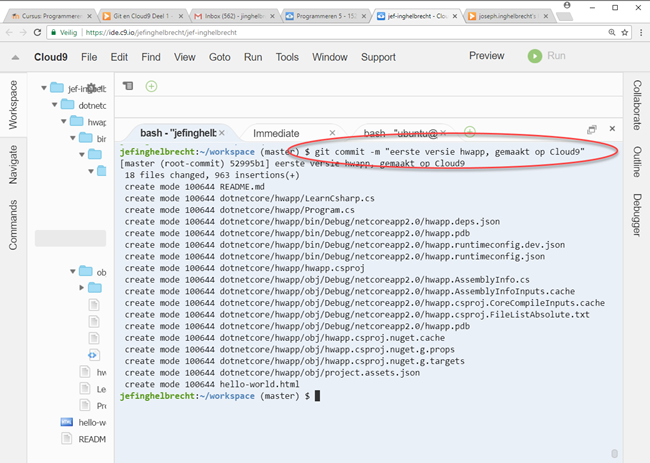
Task: Click the green Run play icon
Action: [535, 57]
